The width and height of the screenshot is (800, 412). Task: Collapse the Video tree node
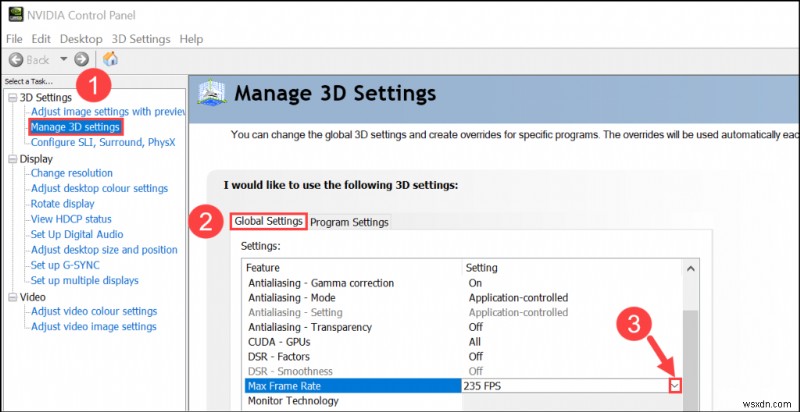11,297
